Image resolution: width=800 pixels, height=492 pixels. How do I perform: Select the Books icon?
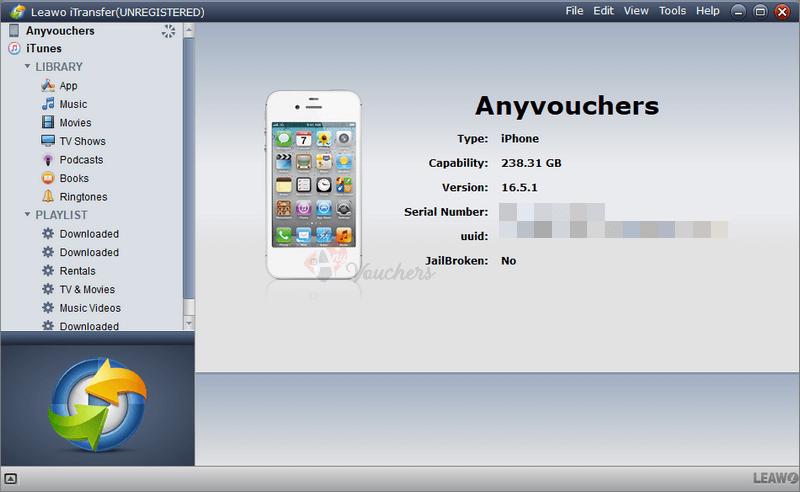tap(48, 178)
